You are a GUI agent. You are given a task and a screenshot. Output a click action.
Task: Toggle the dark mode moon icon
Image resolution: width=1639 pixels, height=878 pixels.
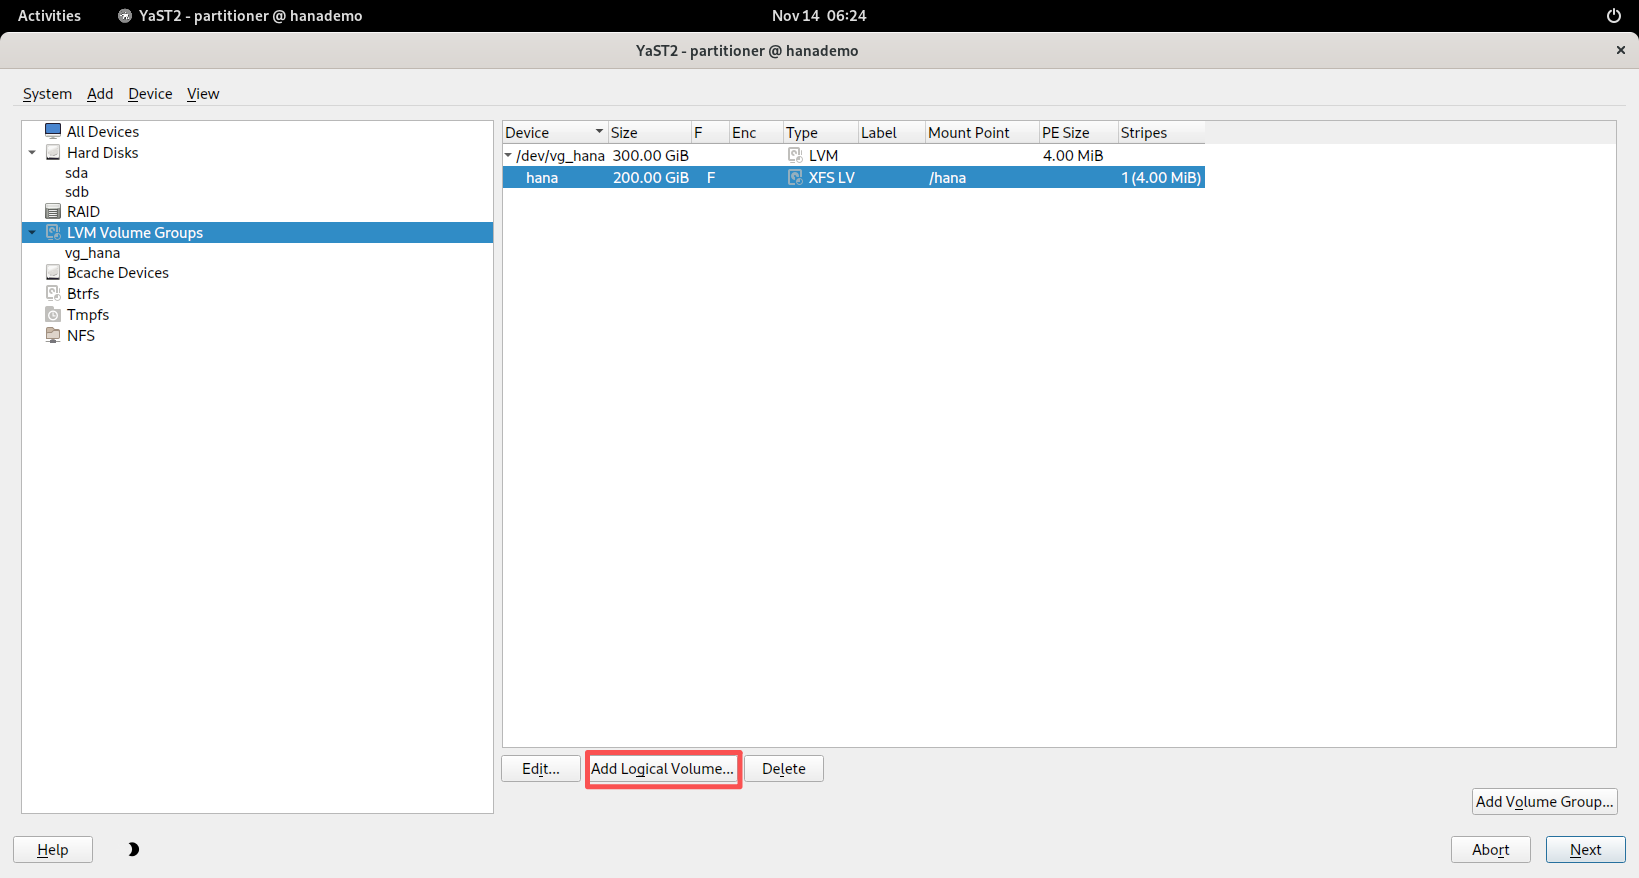point(133,849)
